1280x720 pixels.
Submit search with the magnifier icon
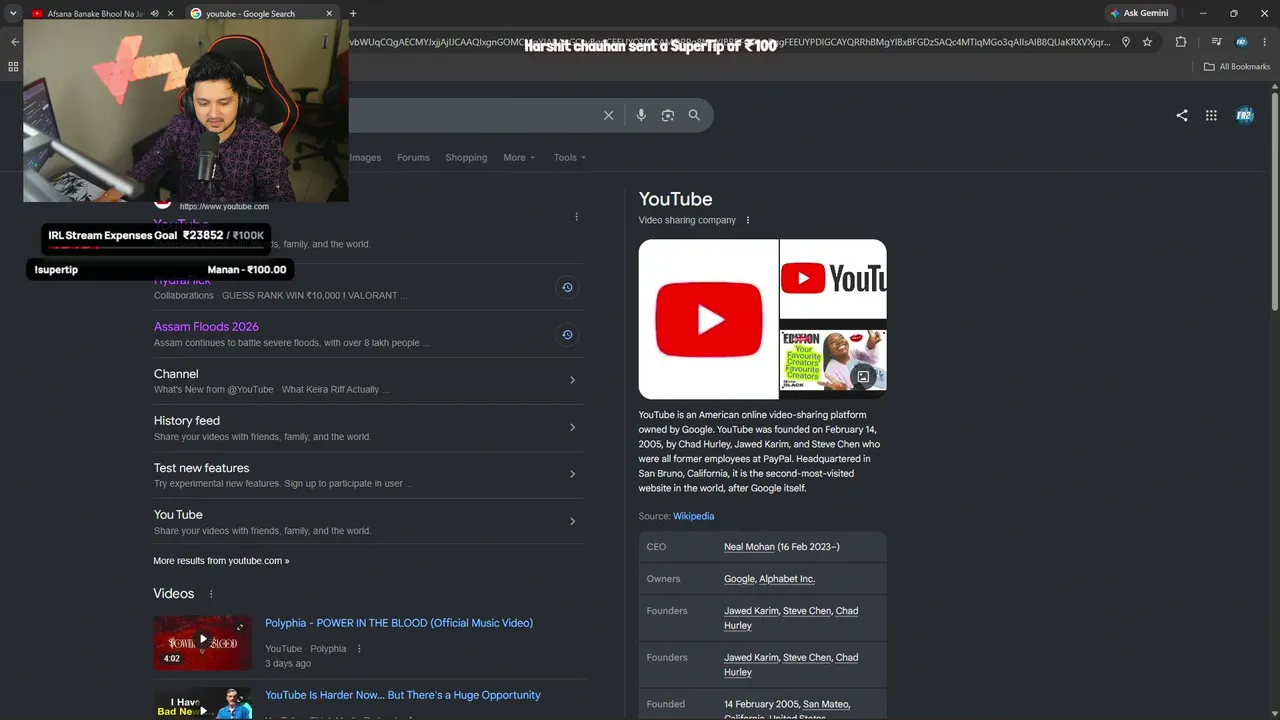pyautogui.click(x=694, y=115)
